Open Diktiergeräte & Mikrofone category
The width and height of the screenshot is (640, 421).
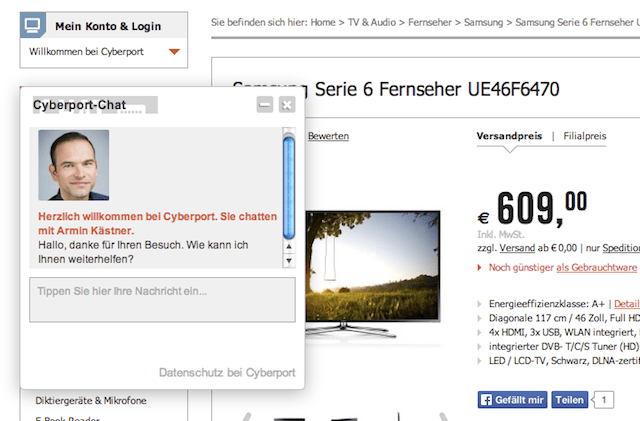91,401
